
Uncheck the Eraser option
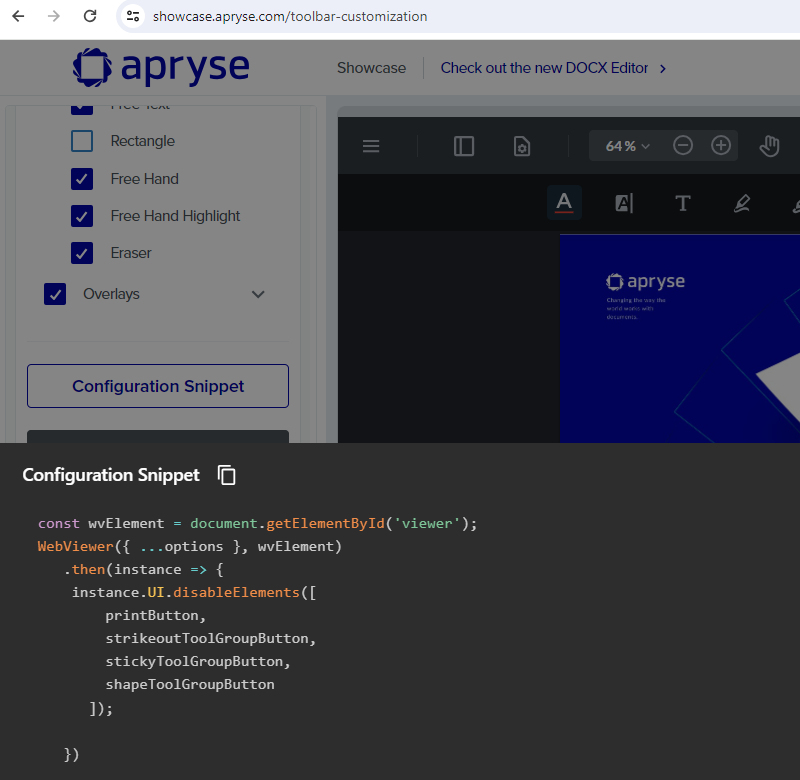pos(82,253)
